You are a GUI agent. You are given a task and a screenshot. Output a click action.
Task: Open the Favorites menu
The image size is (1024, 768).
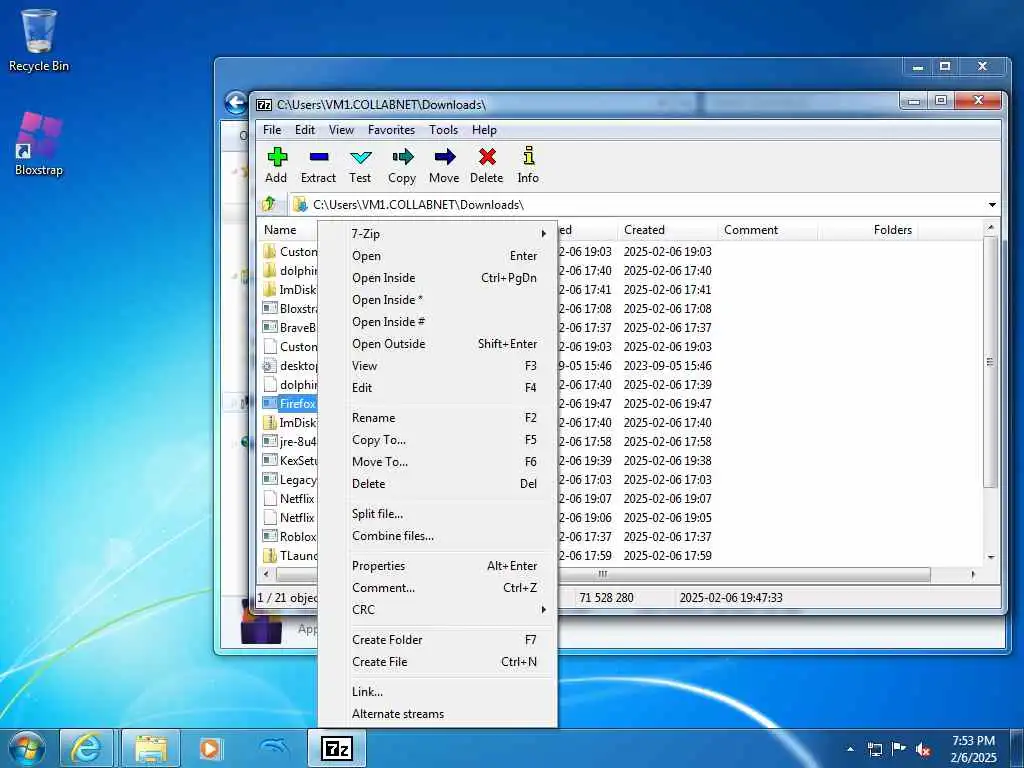[391, 130]
